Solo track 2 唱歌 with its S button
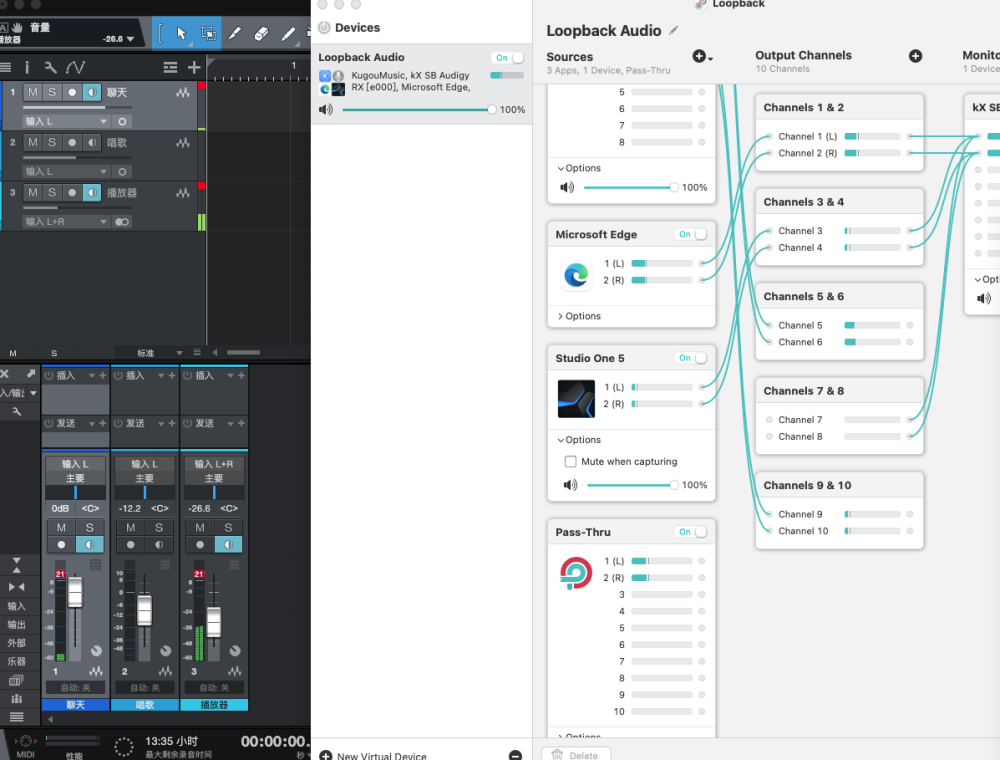1000x760 pixels. pyautogui.click(x=52, y=142)
